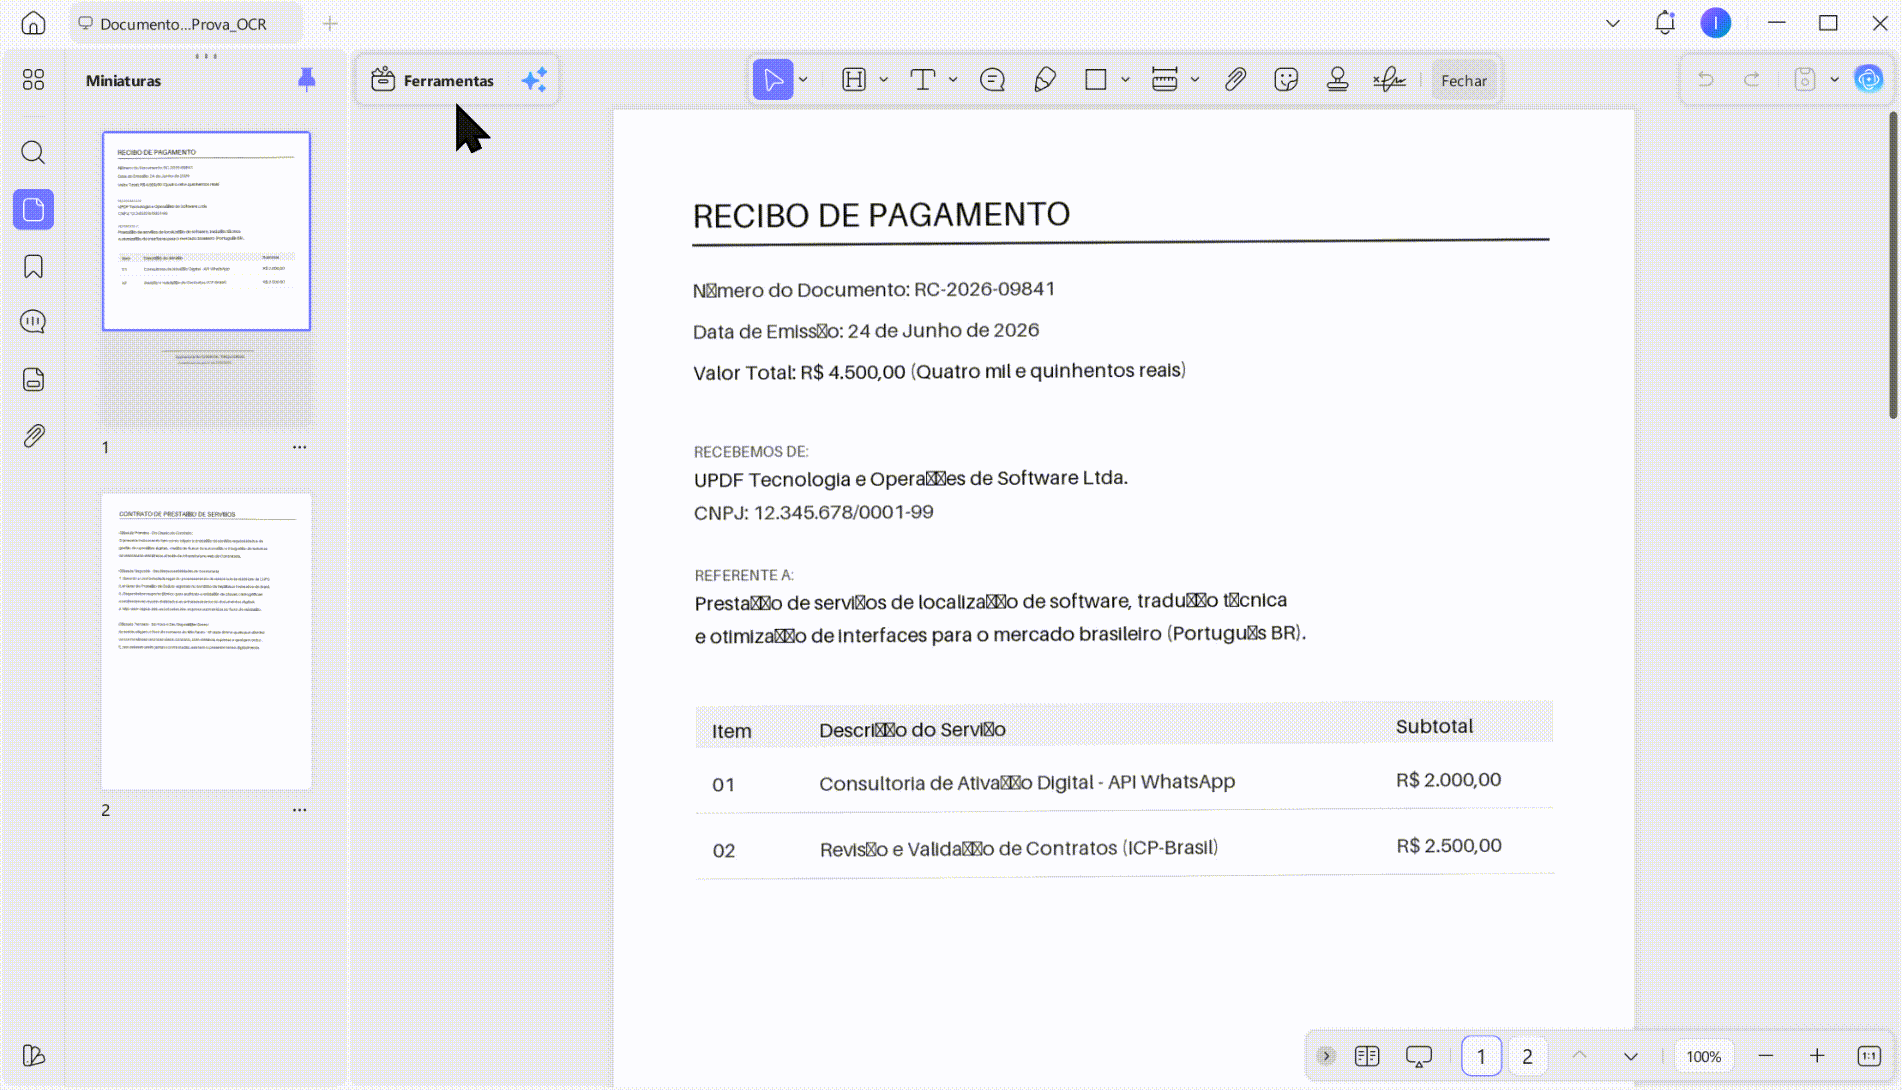
Task: Expand the save options dropdown
Action: click(x=1834, y=80)
